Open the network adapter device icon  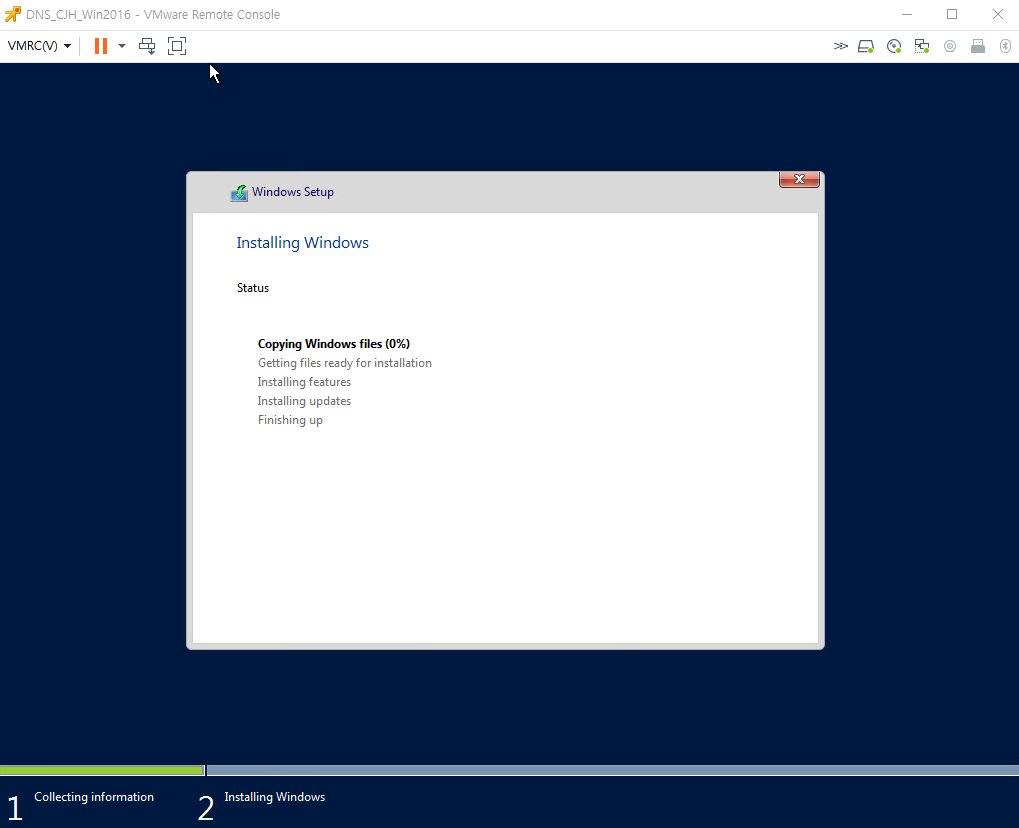(x=922, y=46)
